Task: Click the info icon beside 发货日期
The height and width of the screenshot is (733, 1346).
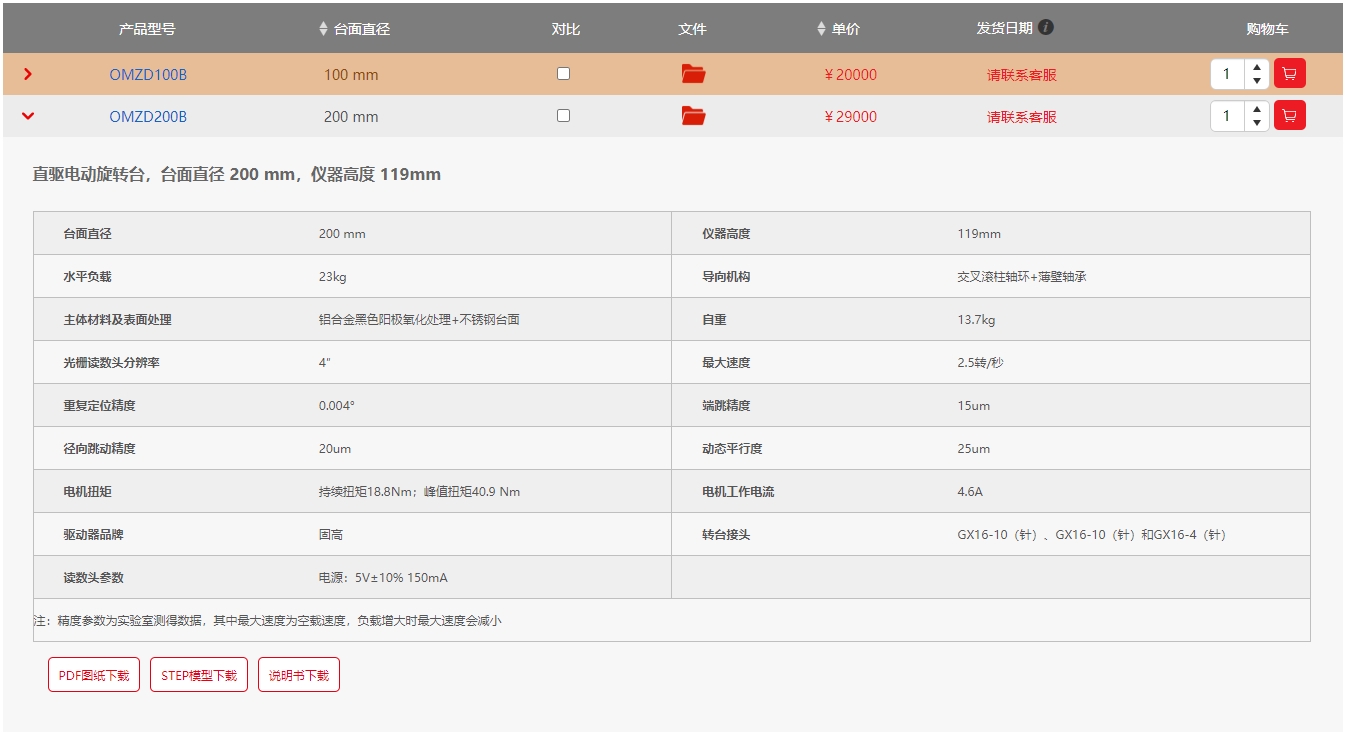Action: 1046,28
